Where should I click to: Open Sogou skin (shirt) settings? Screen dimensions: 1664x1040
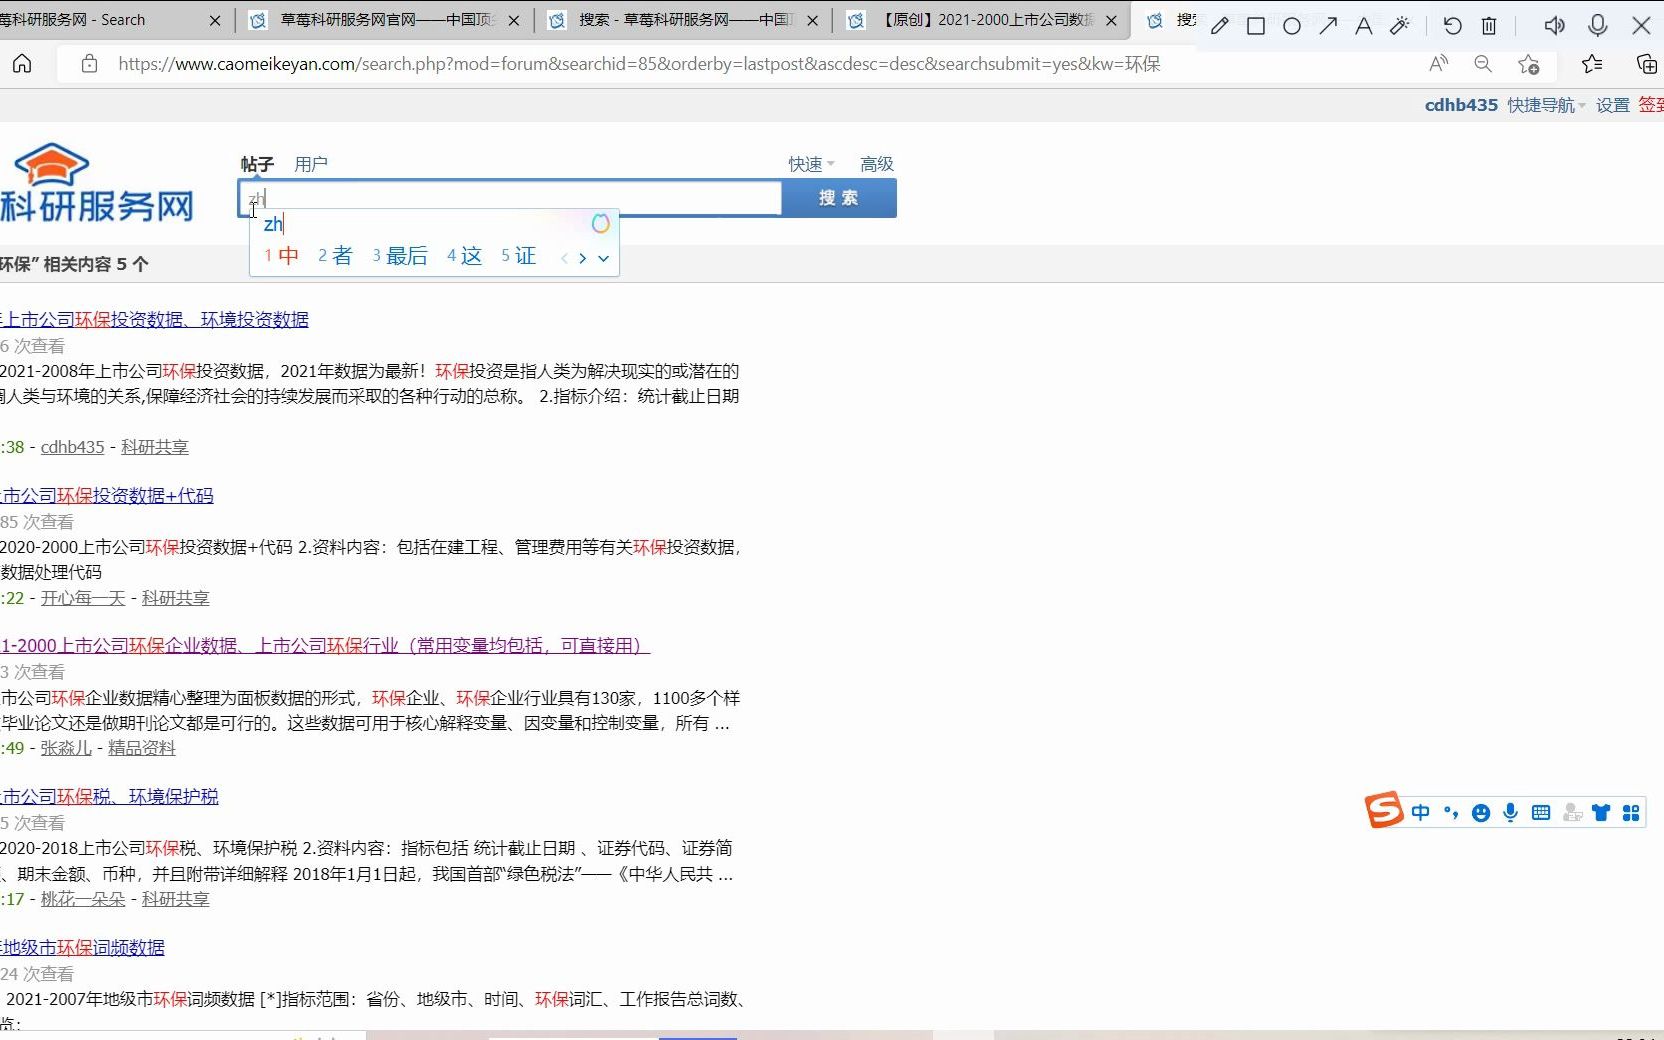pos(1601,813)
